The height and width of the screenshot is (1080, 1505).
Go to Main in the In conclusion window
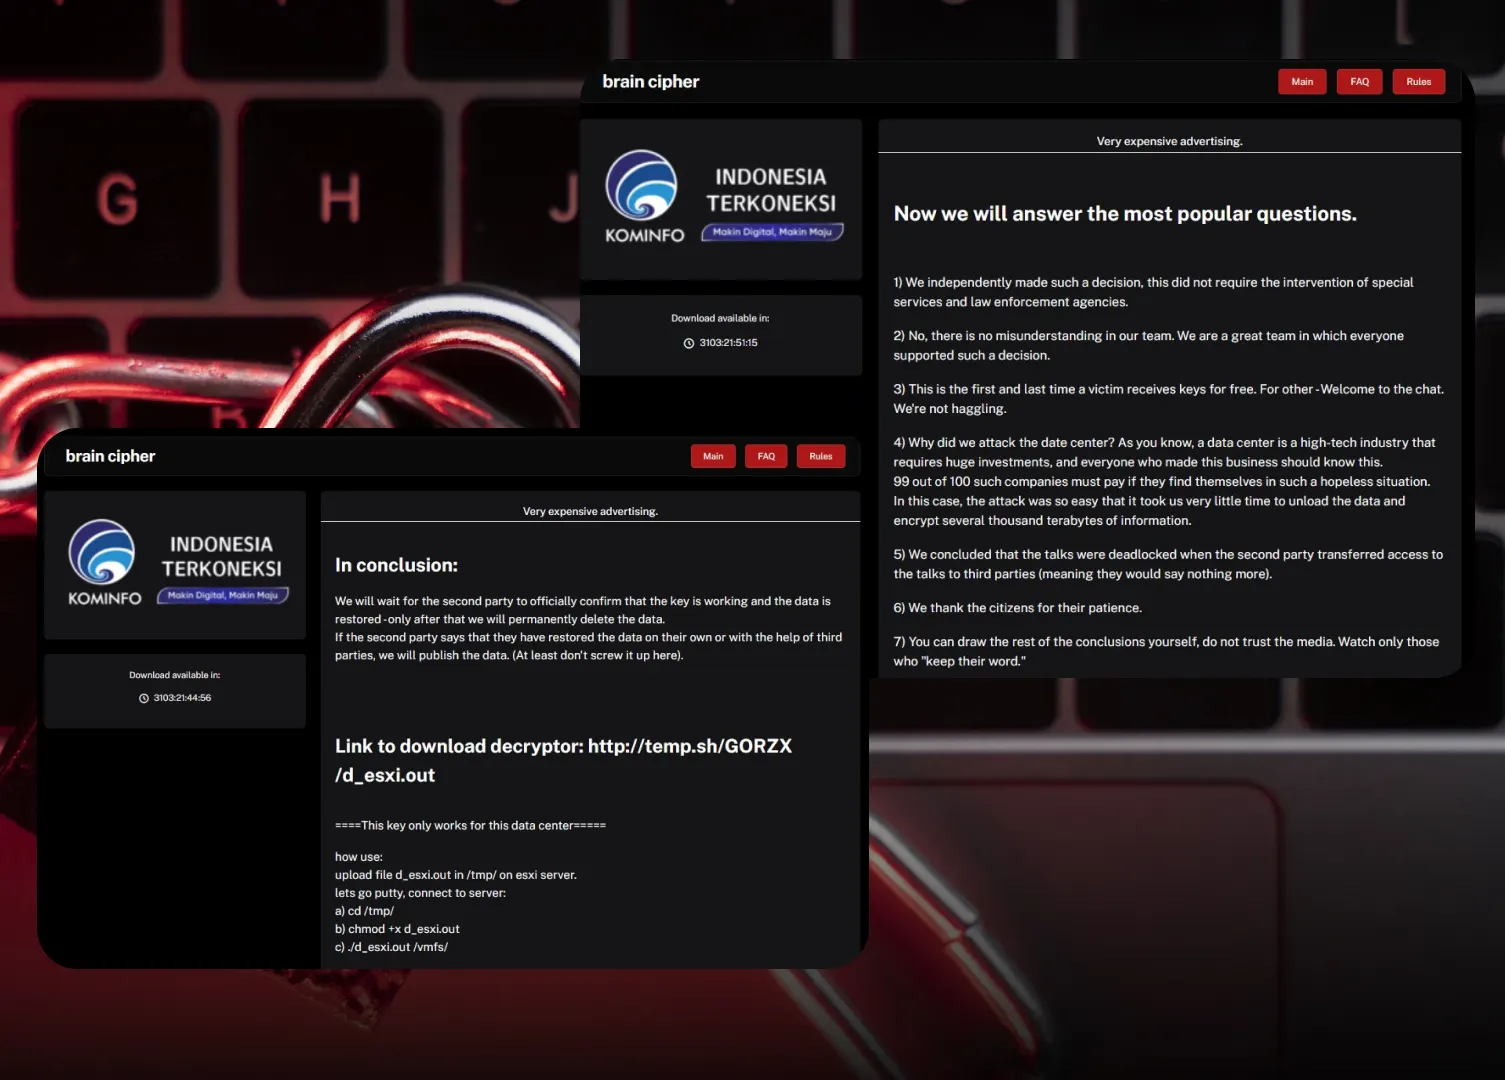[x=713, y=456]
